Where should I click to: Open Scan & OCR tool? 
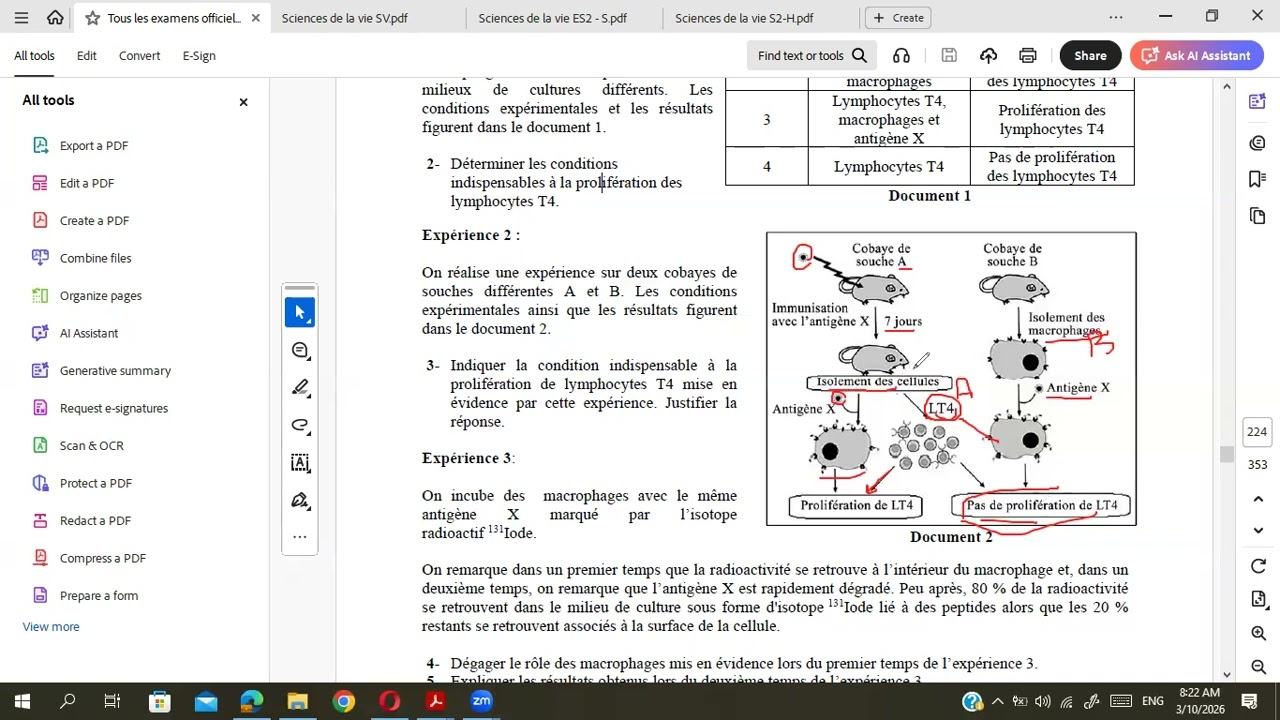92,446
